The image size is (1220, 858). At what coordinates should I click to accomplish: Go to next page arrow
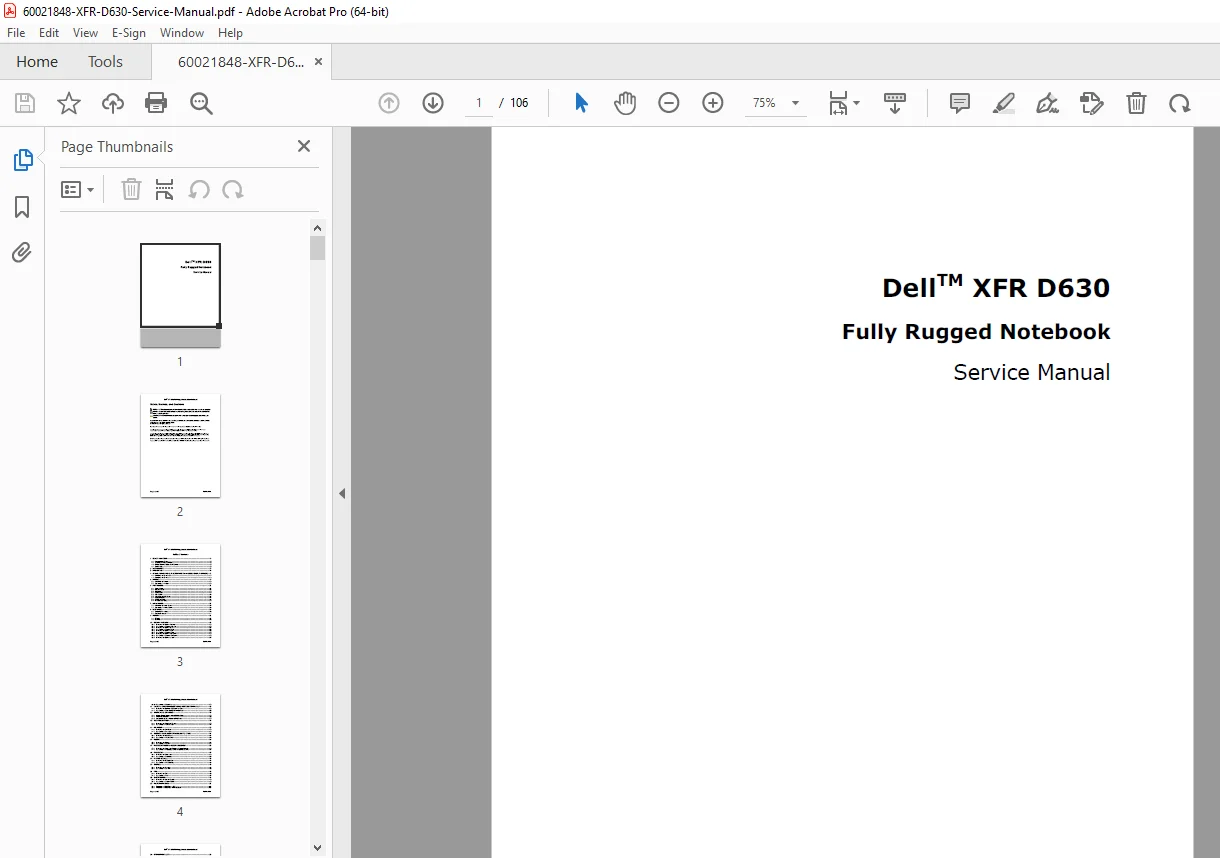(433, 103)
